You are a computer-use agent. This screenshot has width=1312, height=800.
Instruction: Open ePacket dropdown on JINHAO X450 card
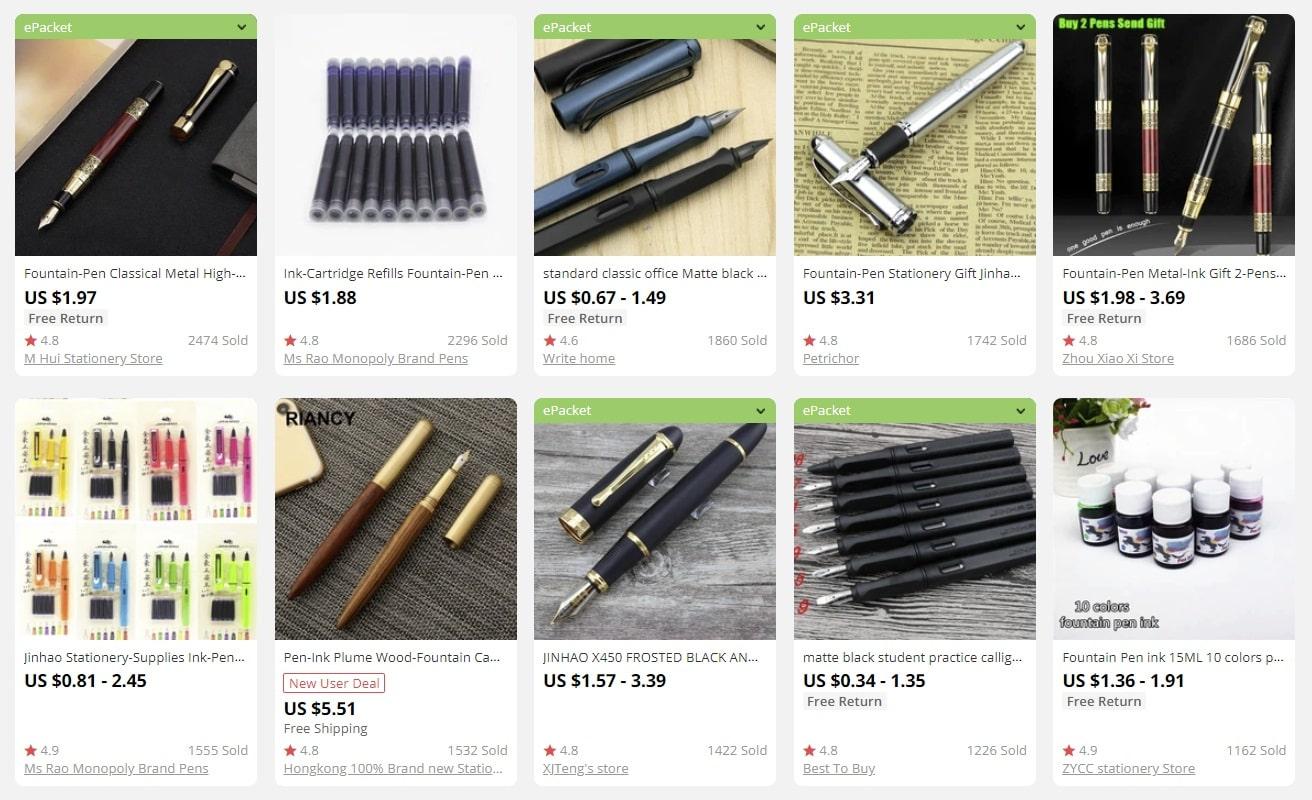761,410
